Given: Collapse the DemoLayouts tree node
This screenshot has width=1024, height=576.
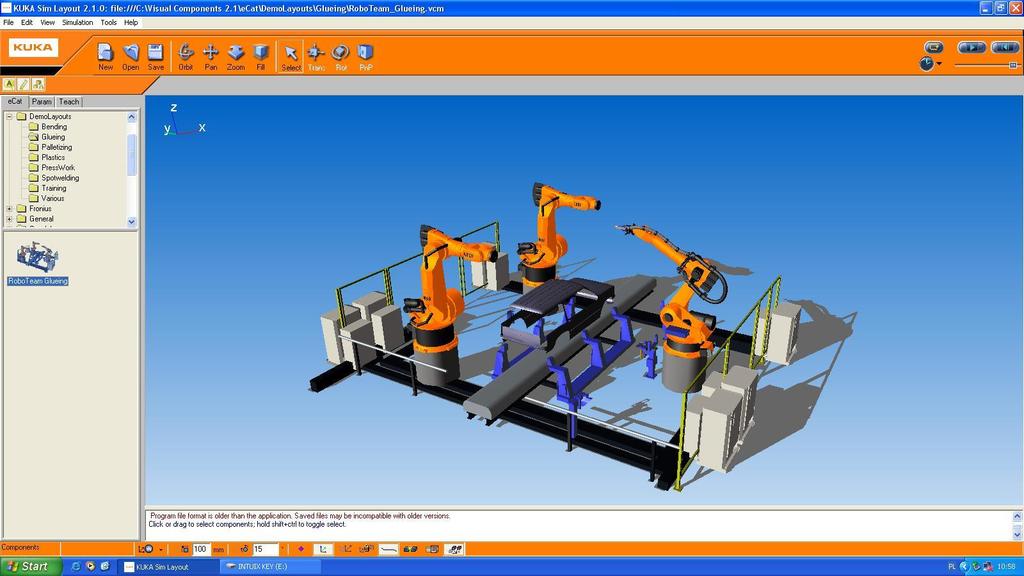Looking at the screenshot, I should [x=9, y=116].
